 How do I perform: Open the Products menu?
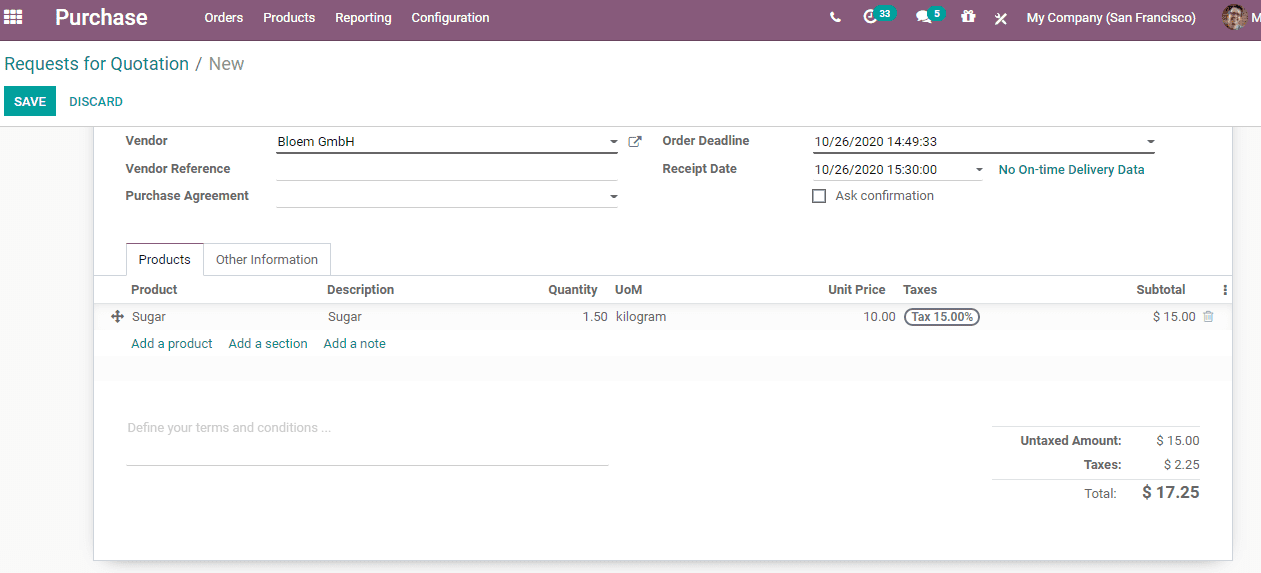[x=289, y=18]
